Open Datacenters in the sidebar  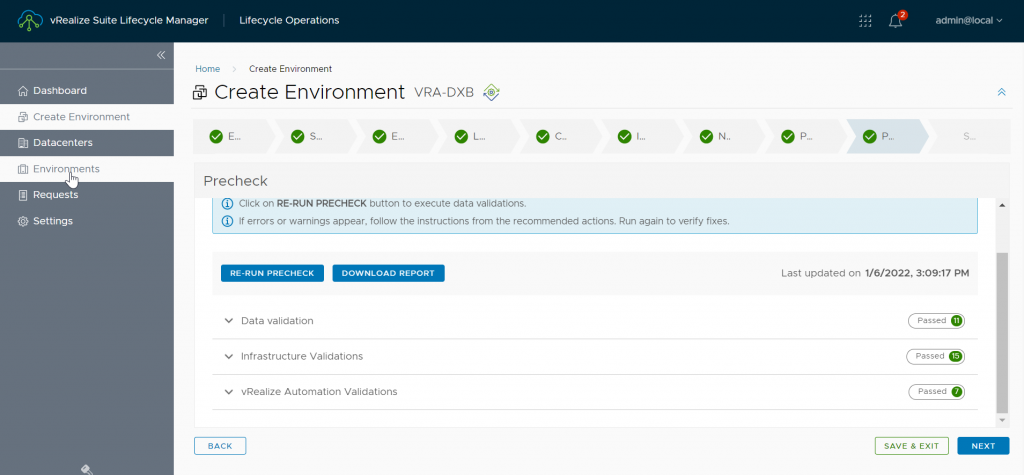(x=87, y=142)
